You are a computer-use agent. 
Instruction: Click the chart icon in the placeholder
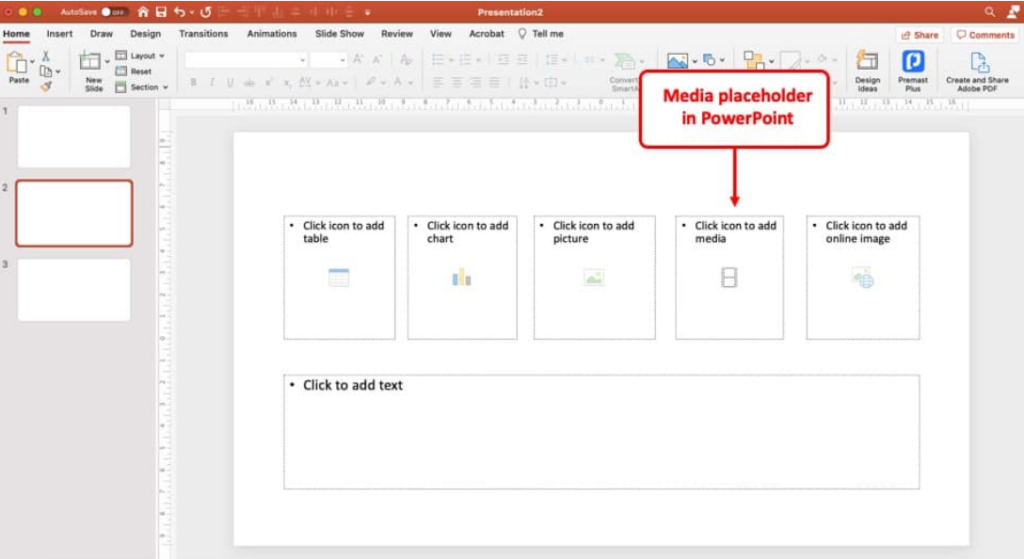[x=461, y=277]
